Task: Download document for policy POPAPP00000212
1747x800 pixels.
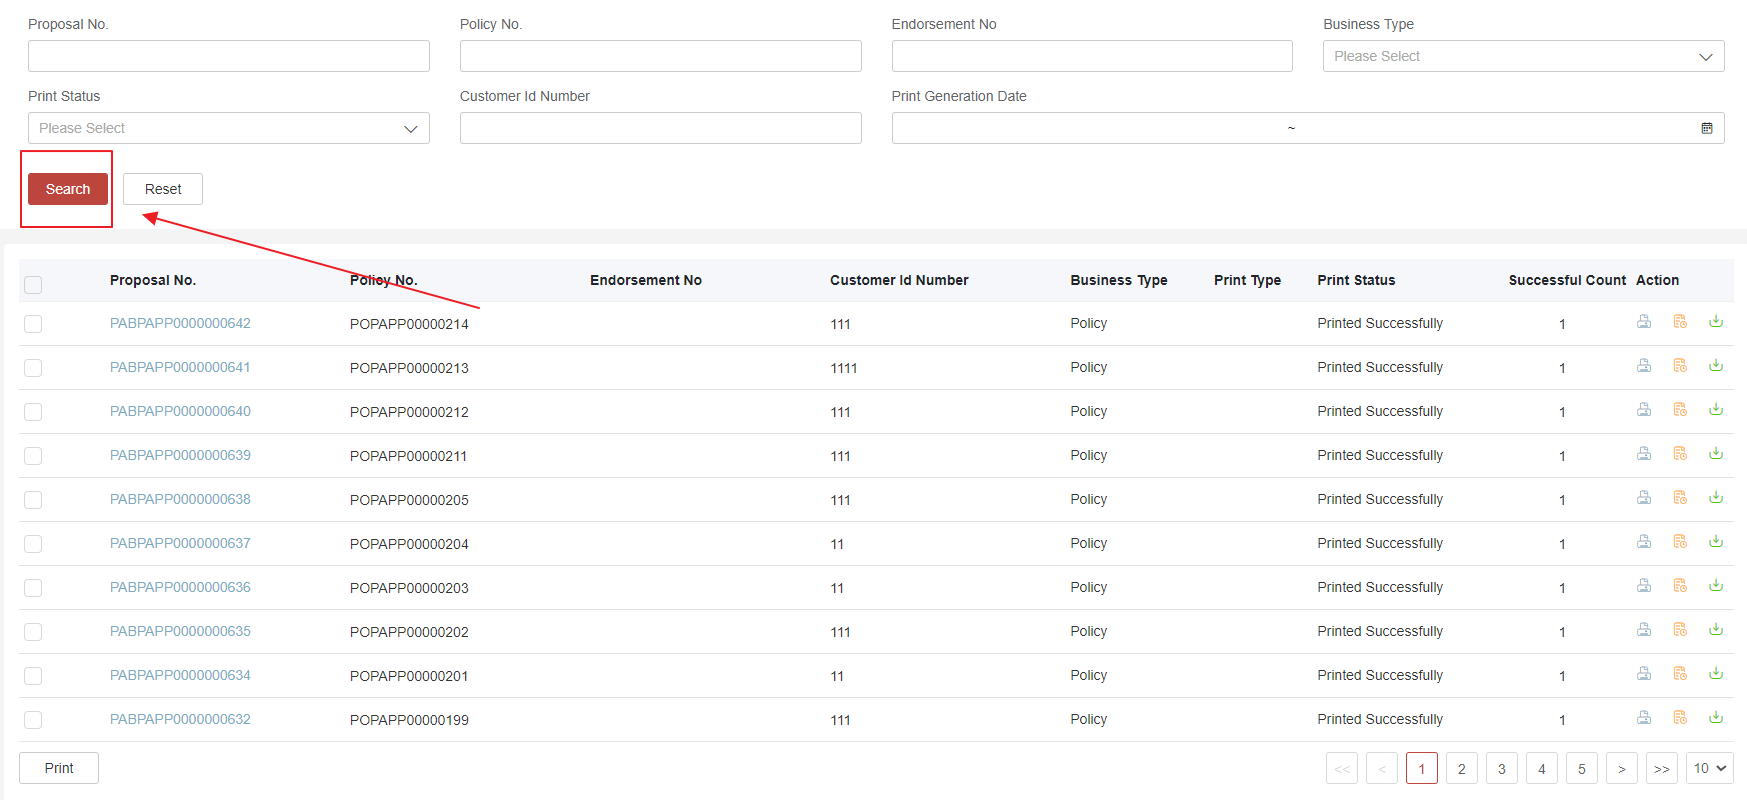Action: click(x=1716, y=410)
